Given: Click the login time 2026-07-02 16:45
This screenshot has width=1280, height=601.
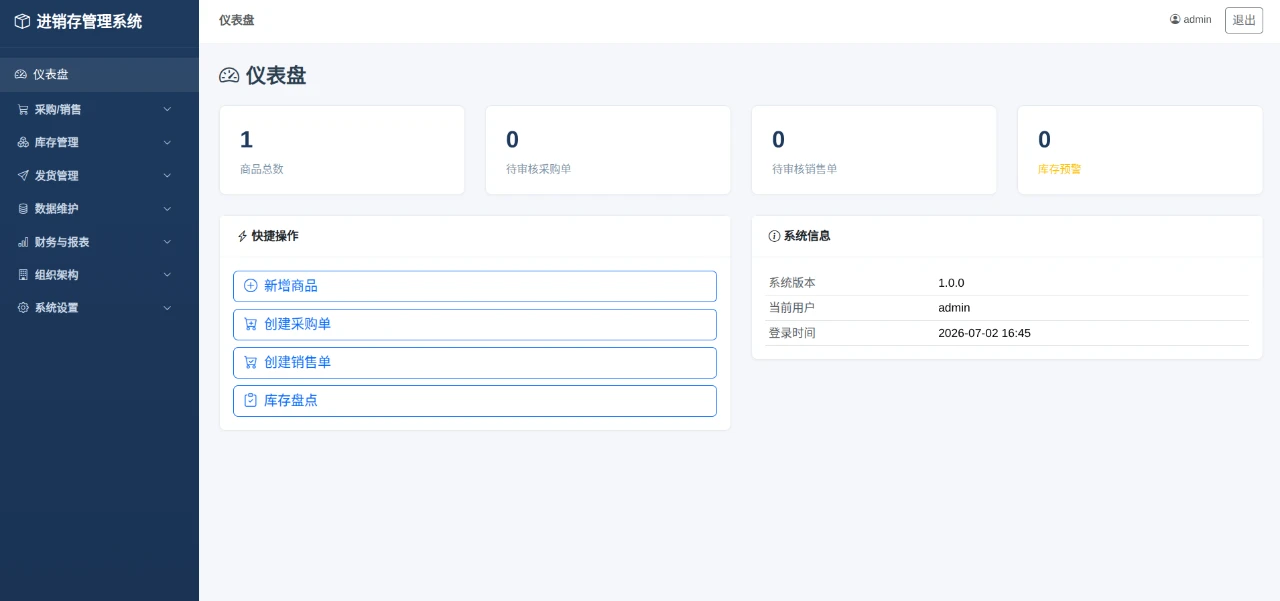Looking at the screenshot, I should (984, 333).
